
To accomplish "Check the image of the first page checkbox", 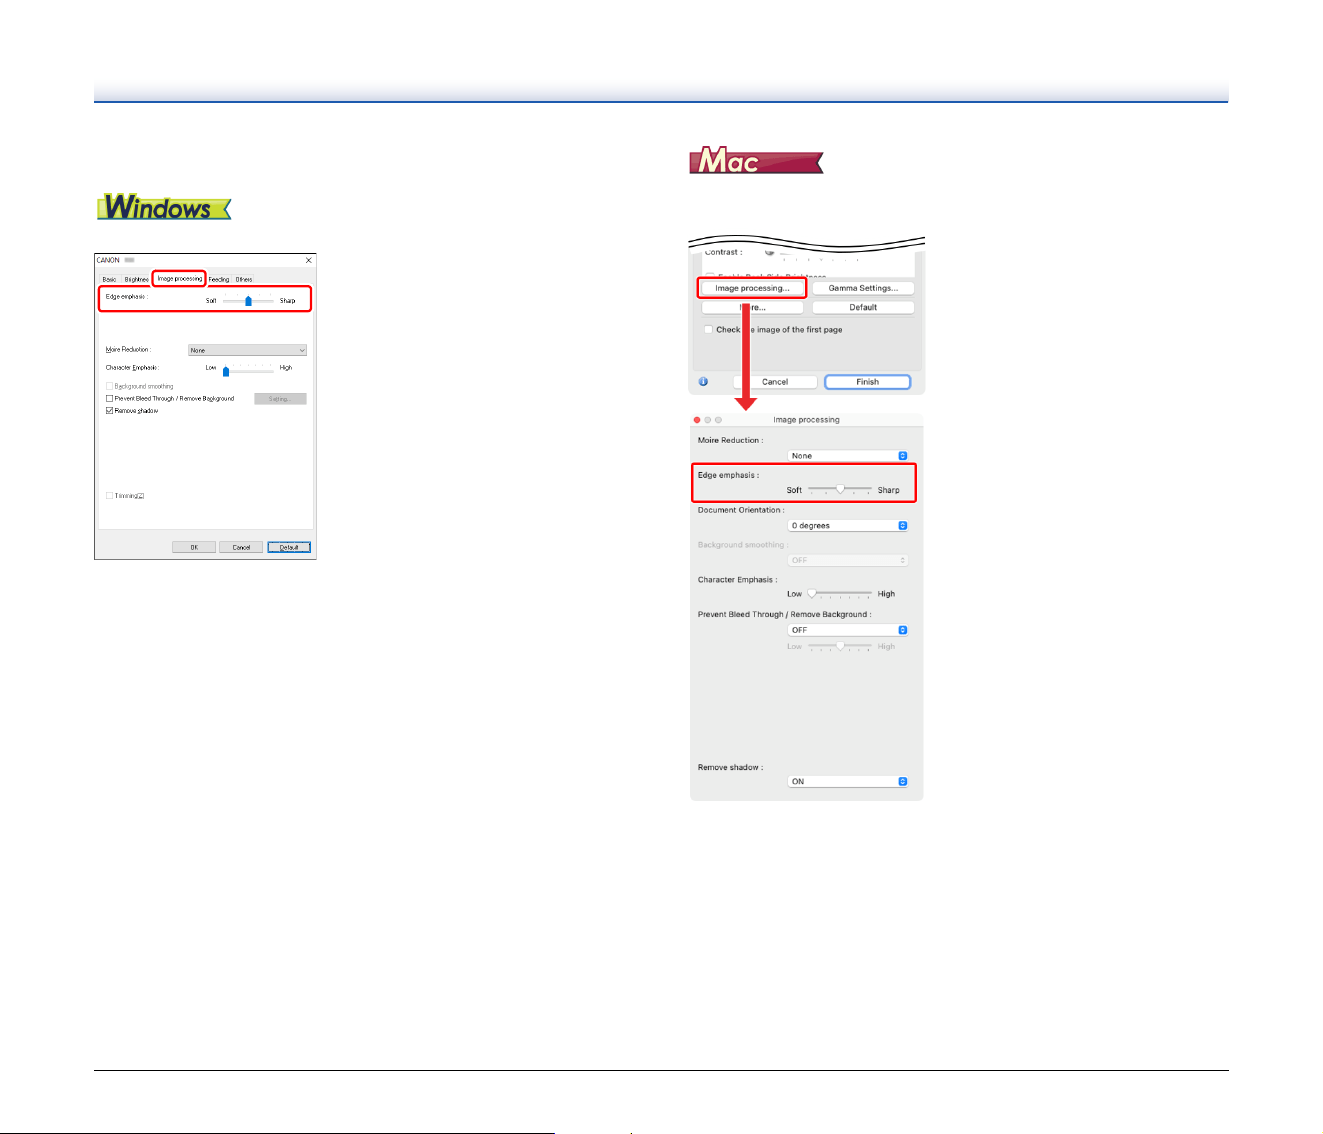I will 708,330.
